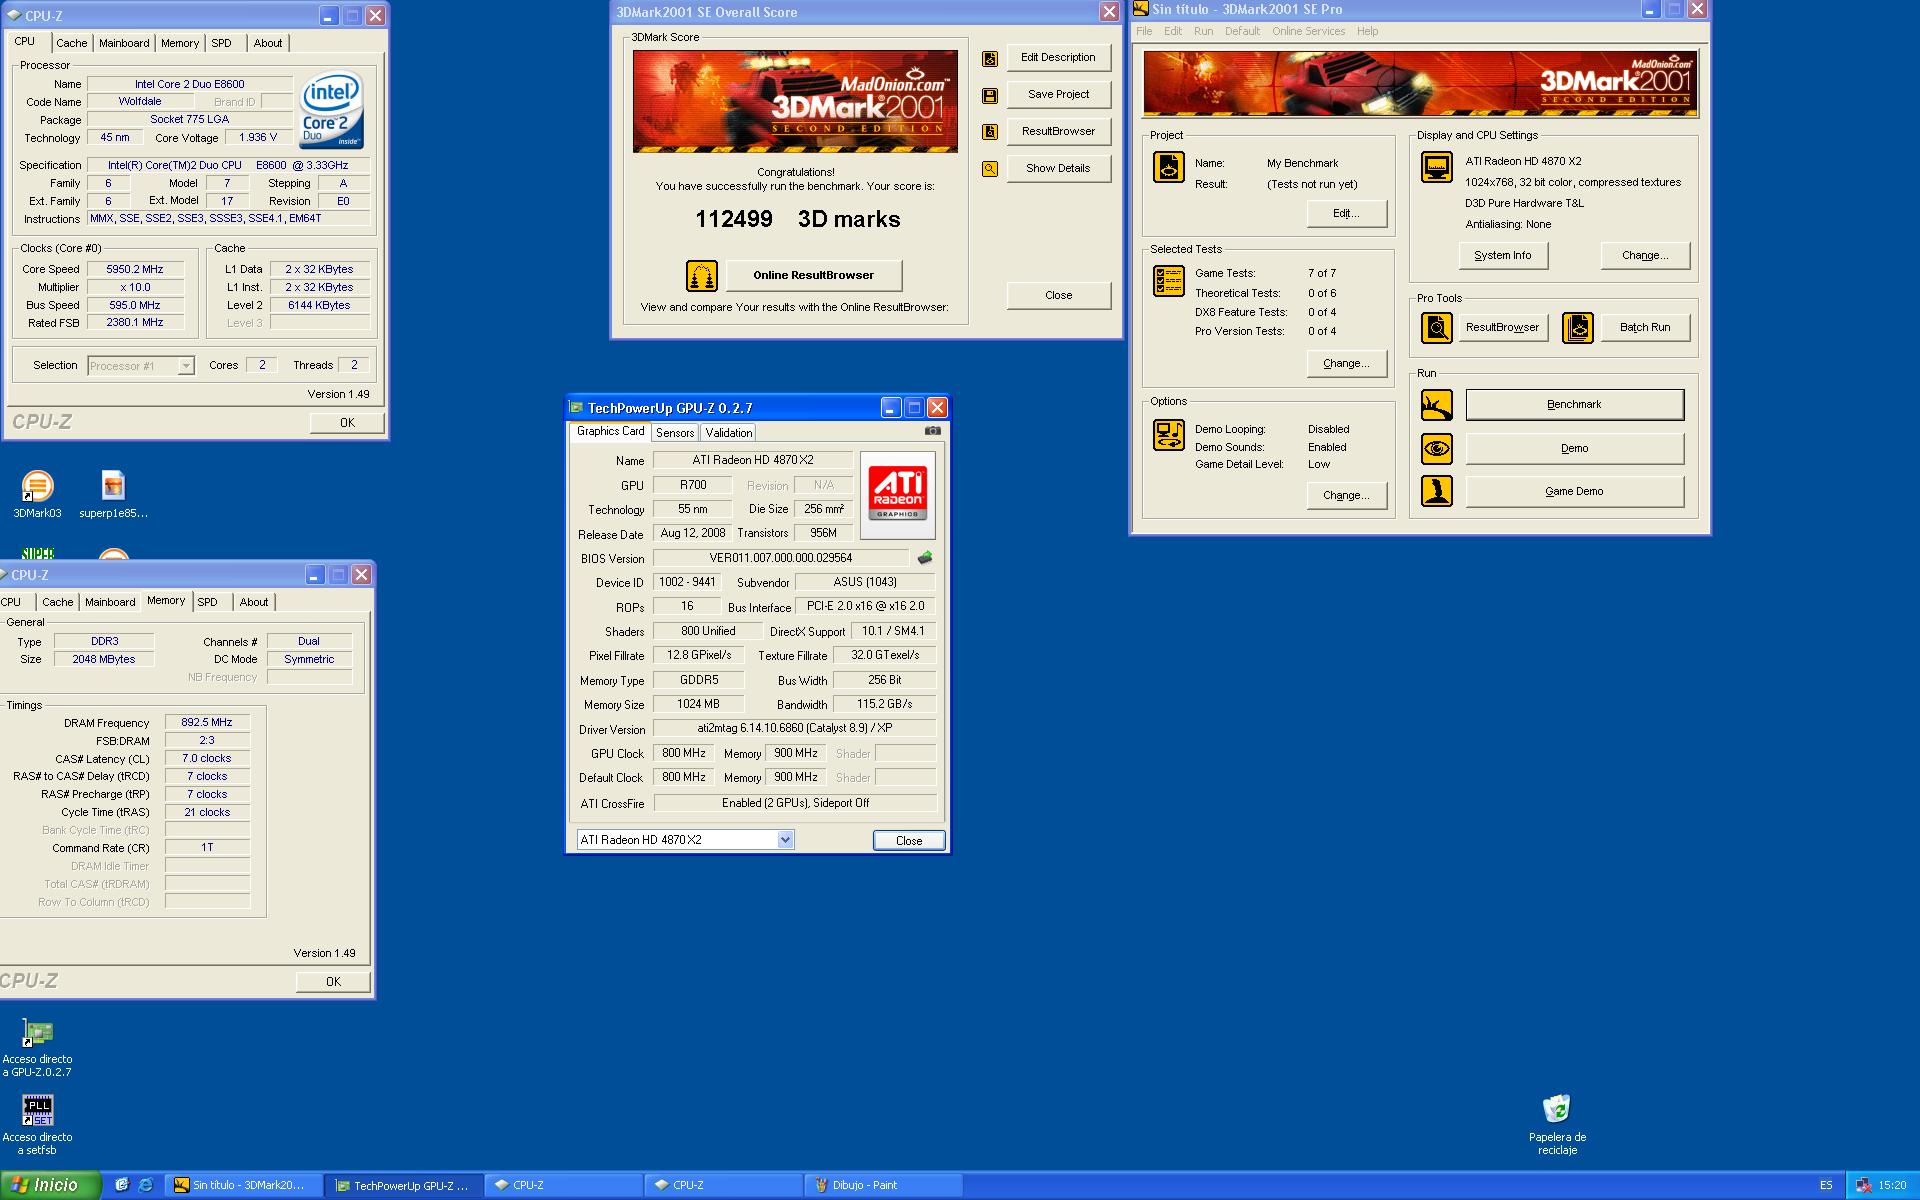Viewport: 1920px width, 1200px height.
Task: Click the BIOS Version field in GPU-Z
Action: point(781,558)
